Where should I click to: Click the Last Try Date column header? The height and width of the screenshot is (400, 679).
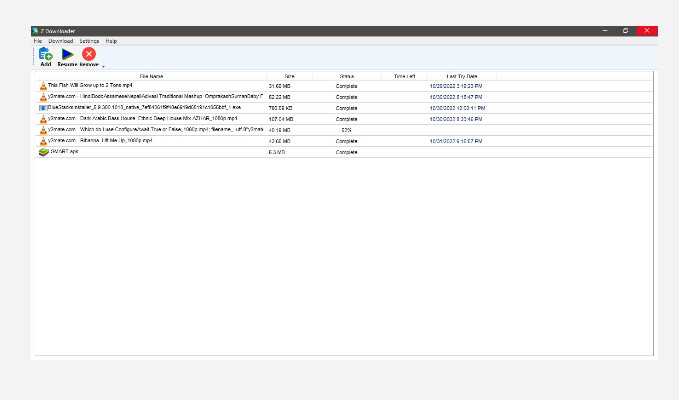pos(462,76)
